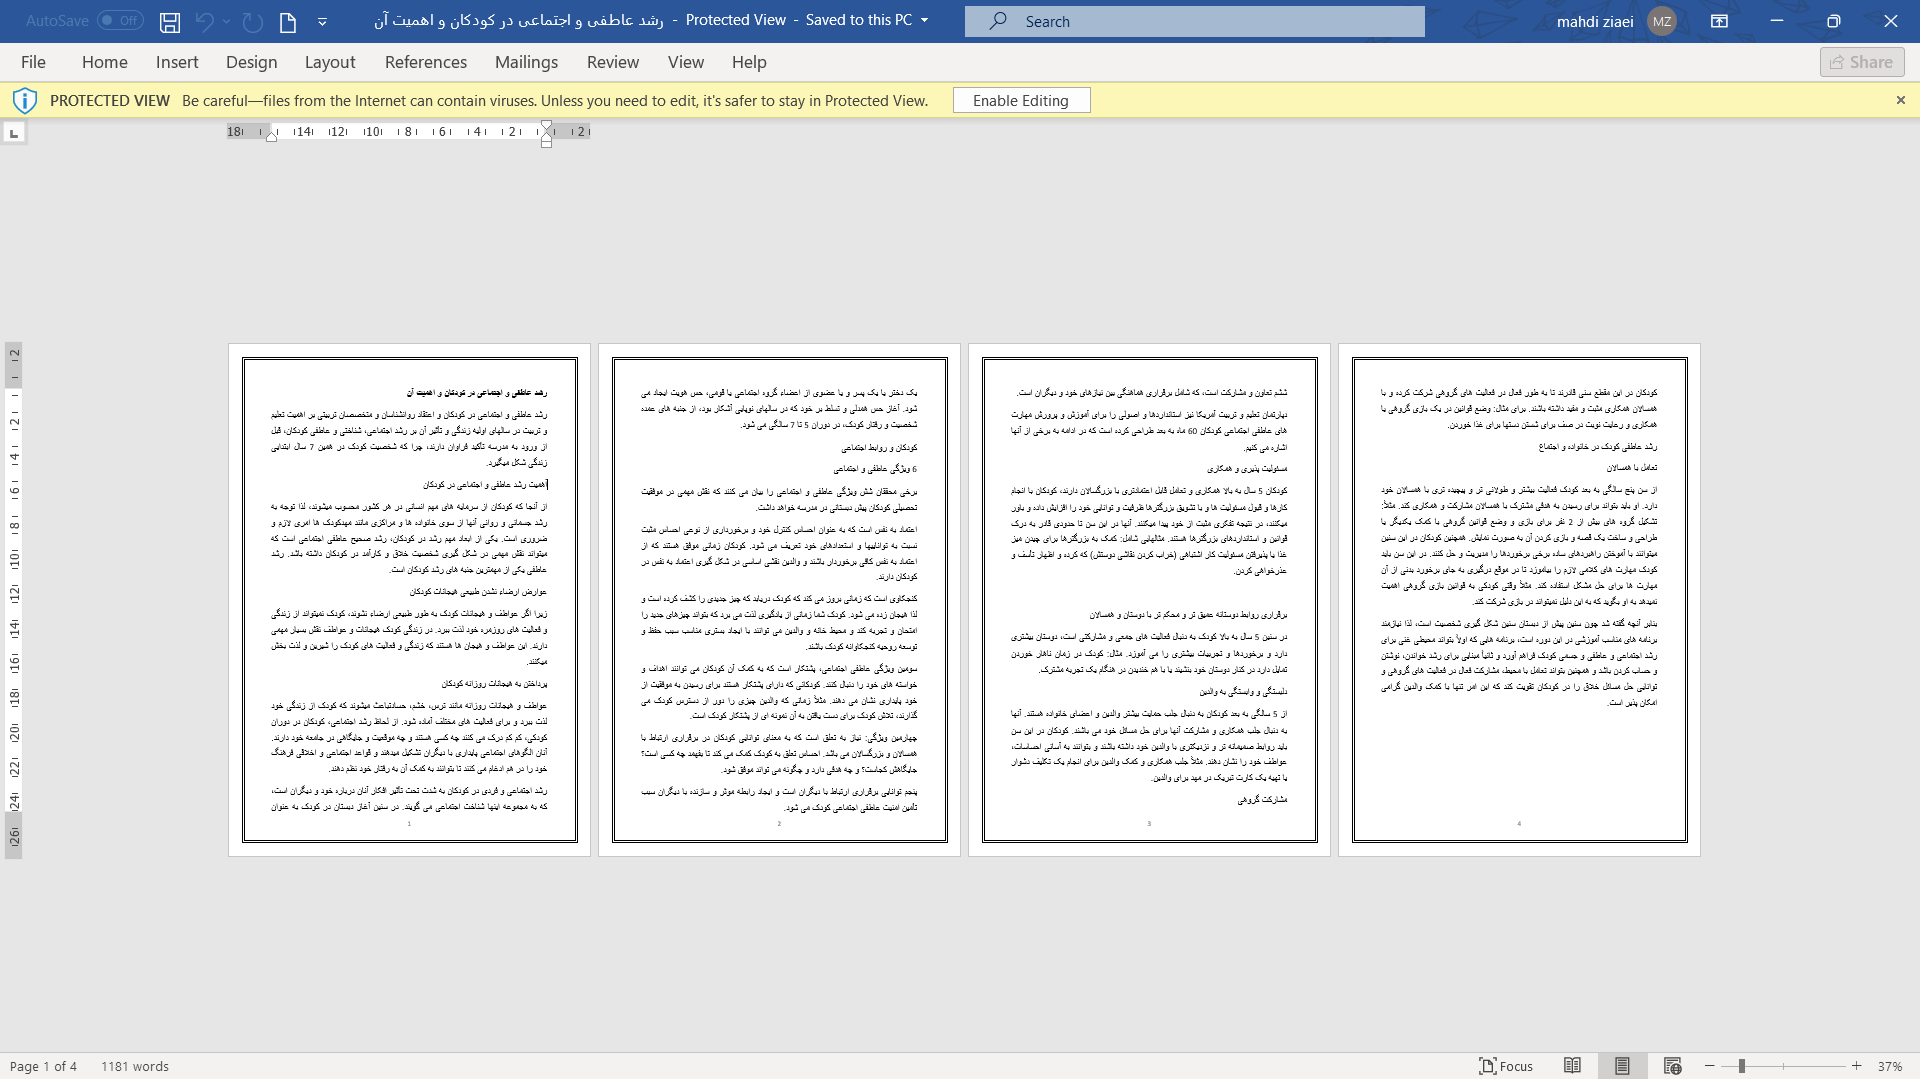Click the 1181 words count
The height and width of the screenshot is (1080, 1920).
pyautogui.click(x=135, y=1066)
